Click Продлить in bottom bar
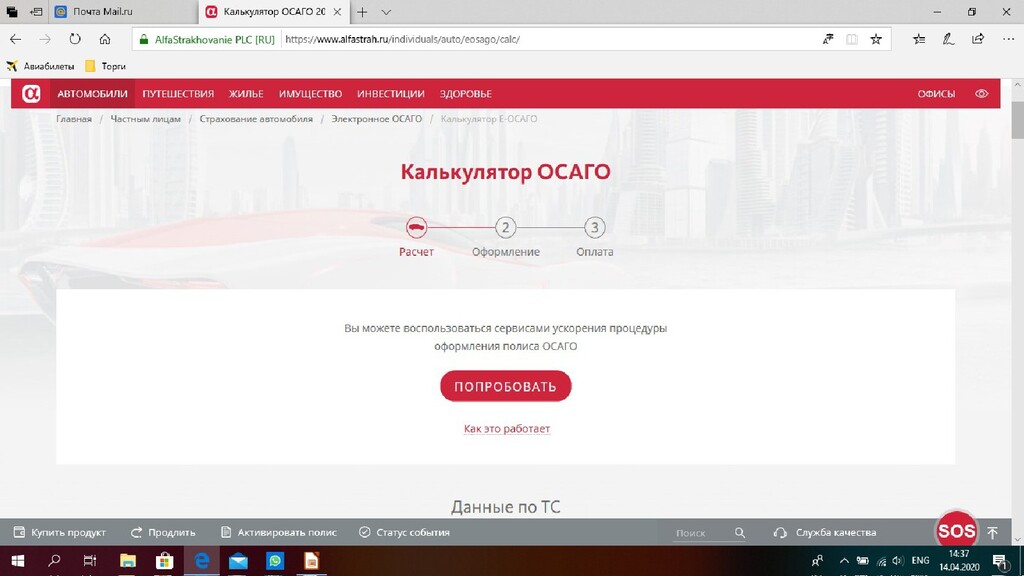 click(x=163, y=532)
